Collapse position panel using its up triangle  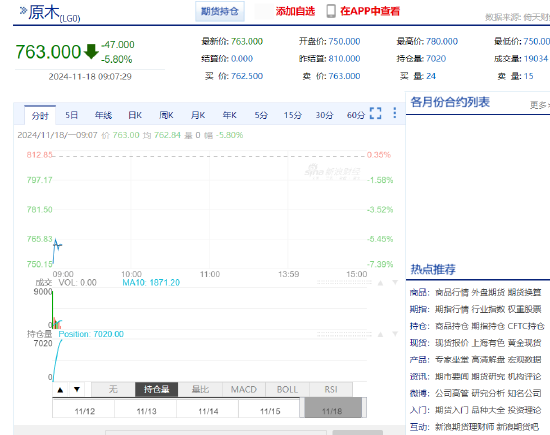click(380, 334)
